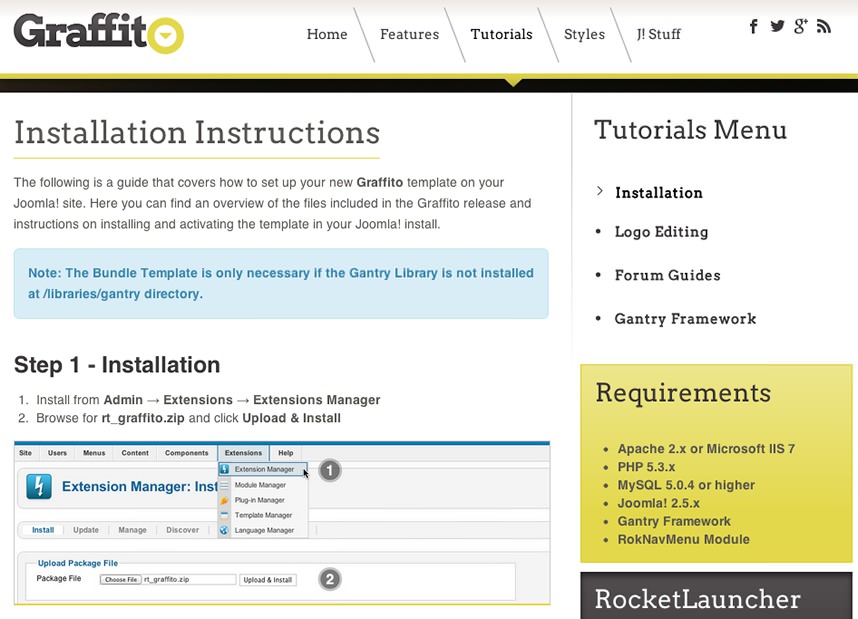Click the "MySQL 5.0.4 or higher" requirement

[686, 485]
